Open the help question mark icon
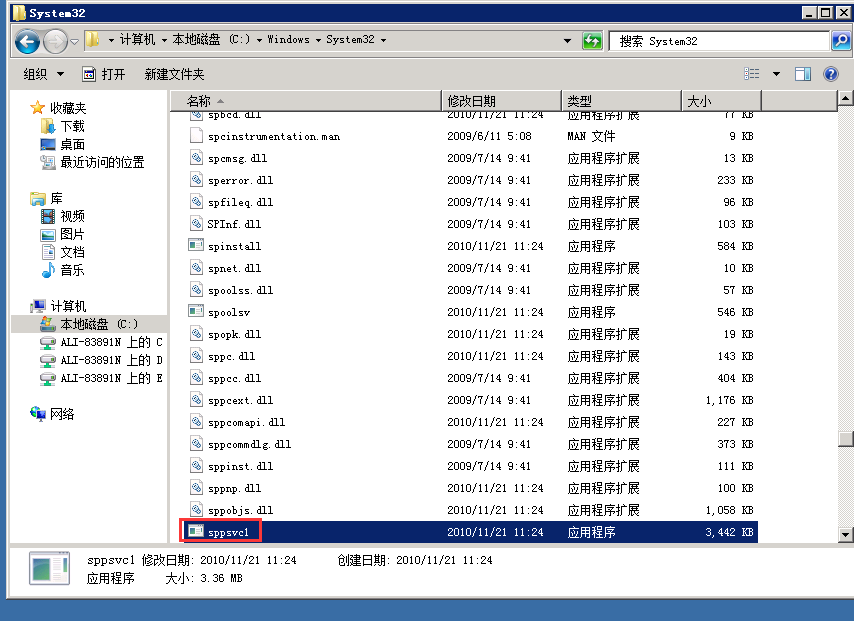Viewport: 854px width, 621px height. (830, 74)
